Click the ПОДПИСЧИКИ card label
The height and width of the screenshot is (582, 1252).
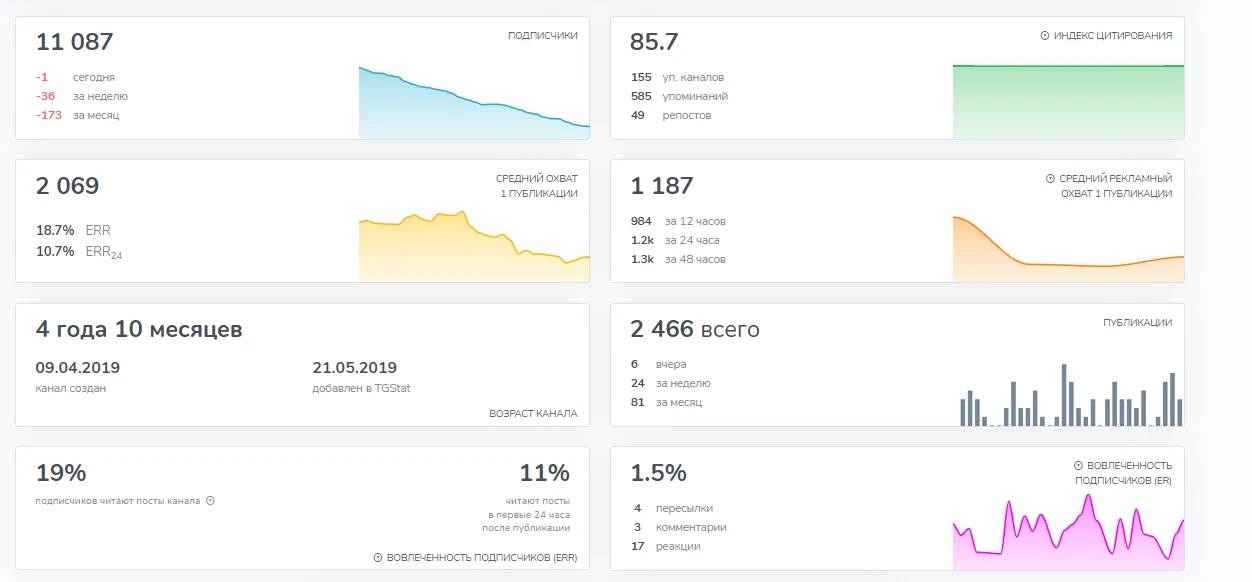pos(543,36)
